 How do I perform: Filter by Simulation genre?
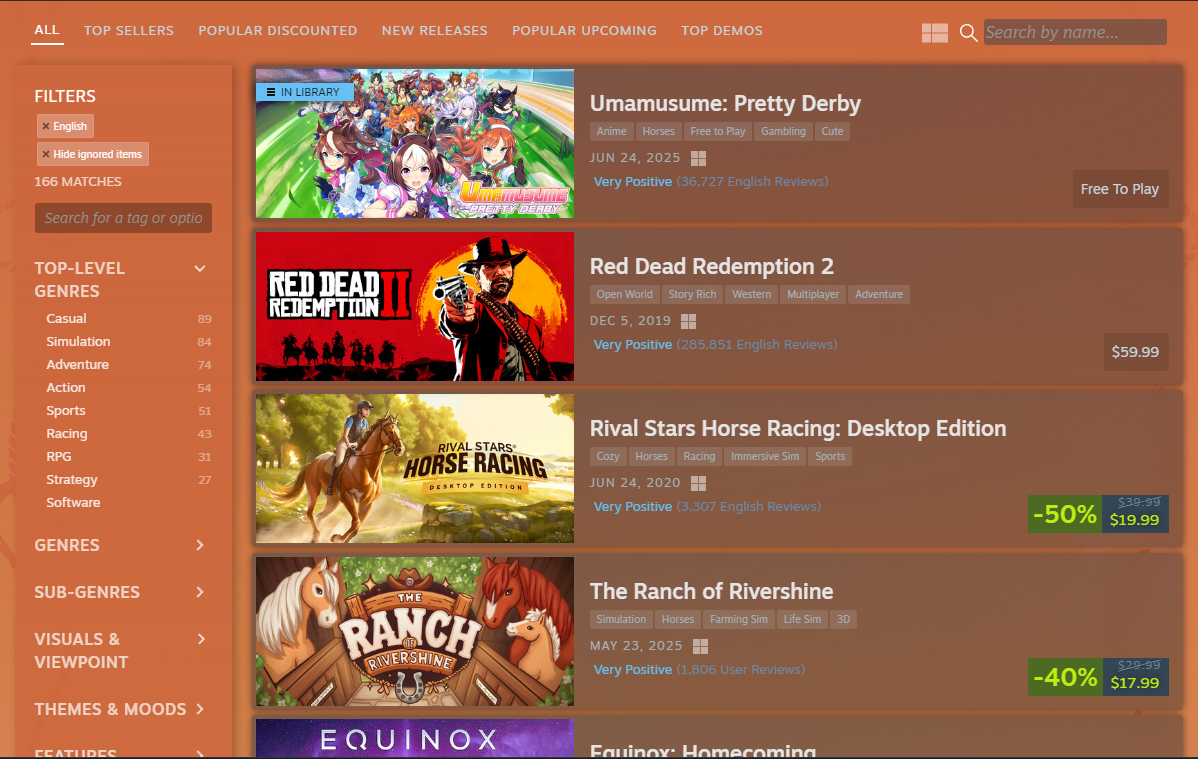pos(78,342)
